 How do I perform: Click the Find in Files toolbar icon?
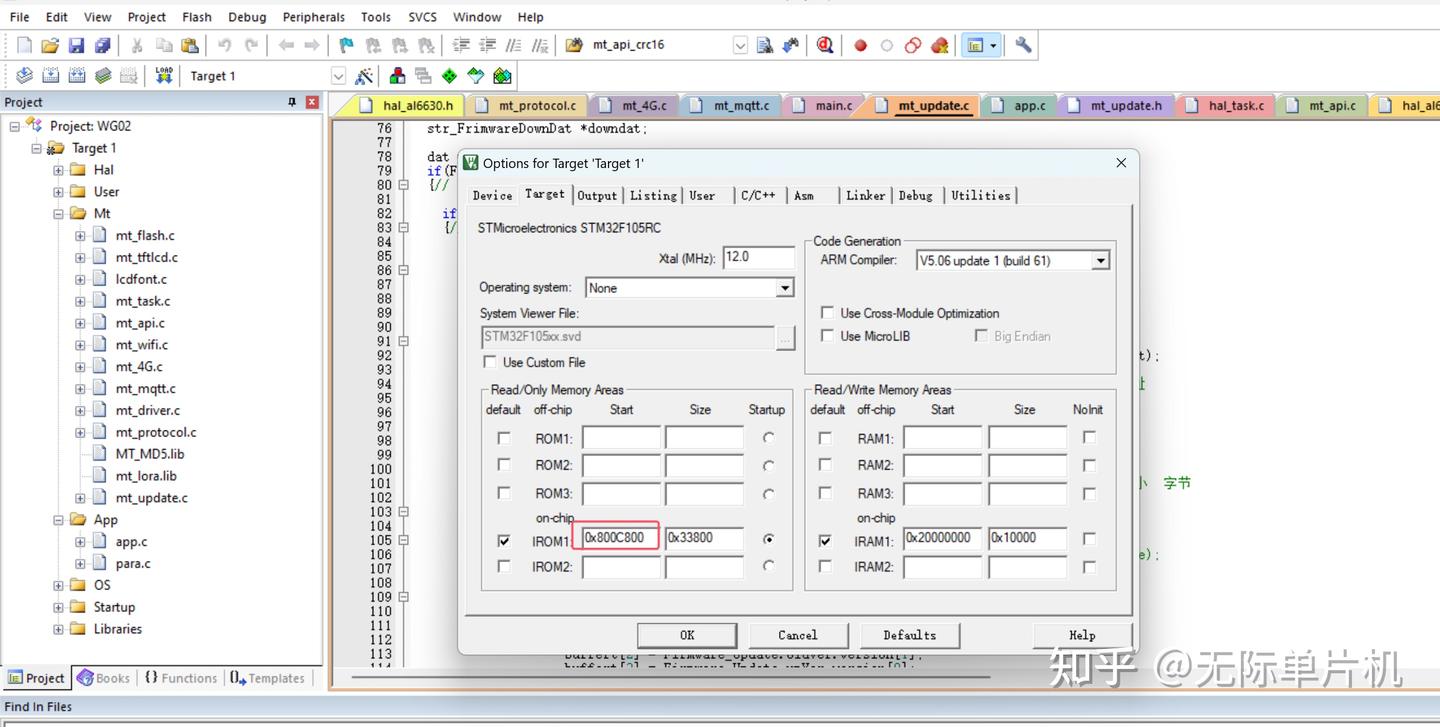click(x=764, y=45)
